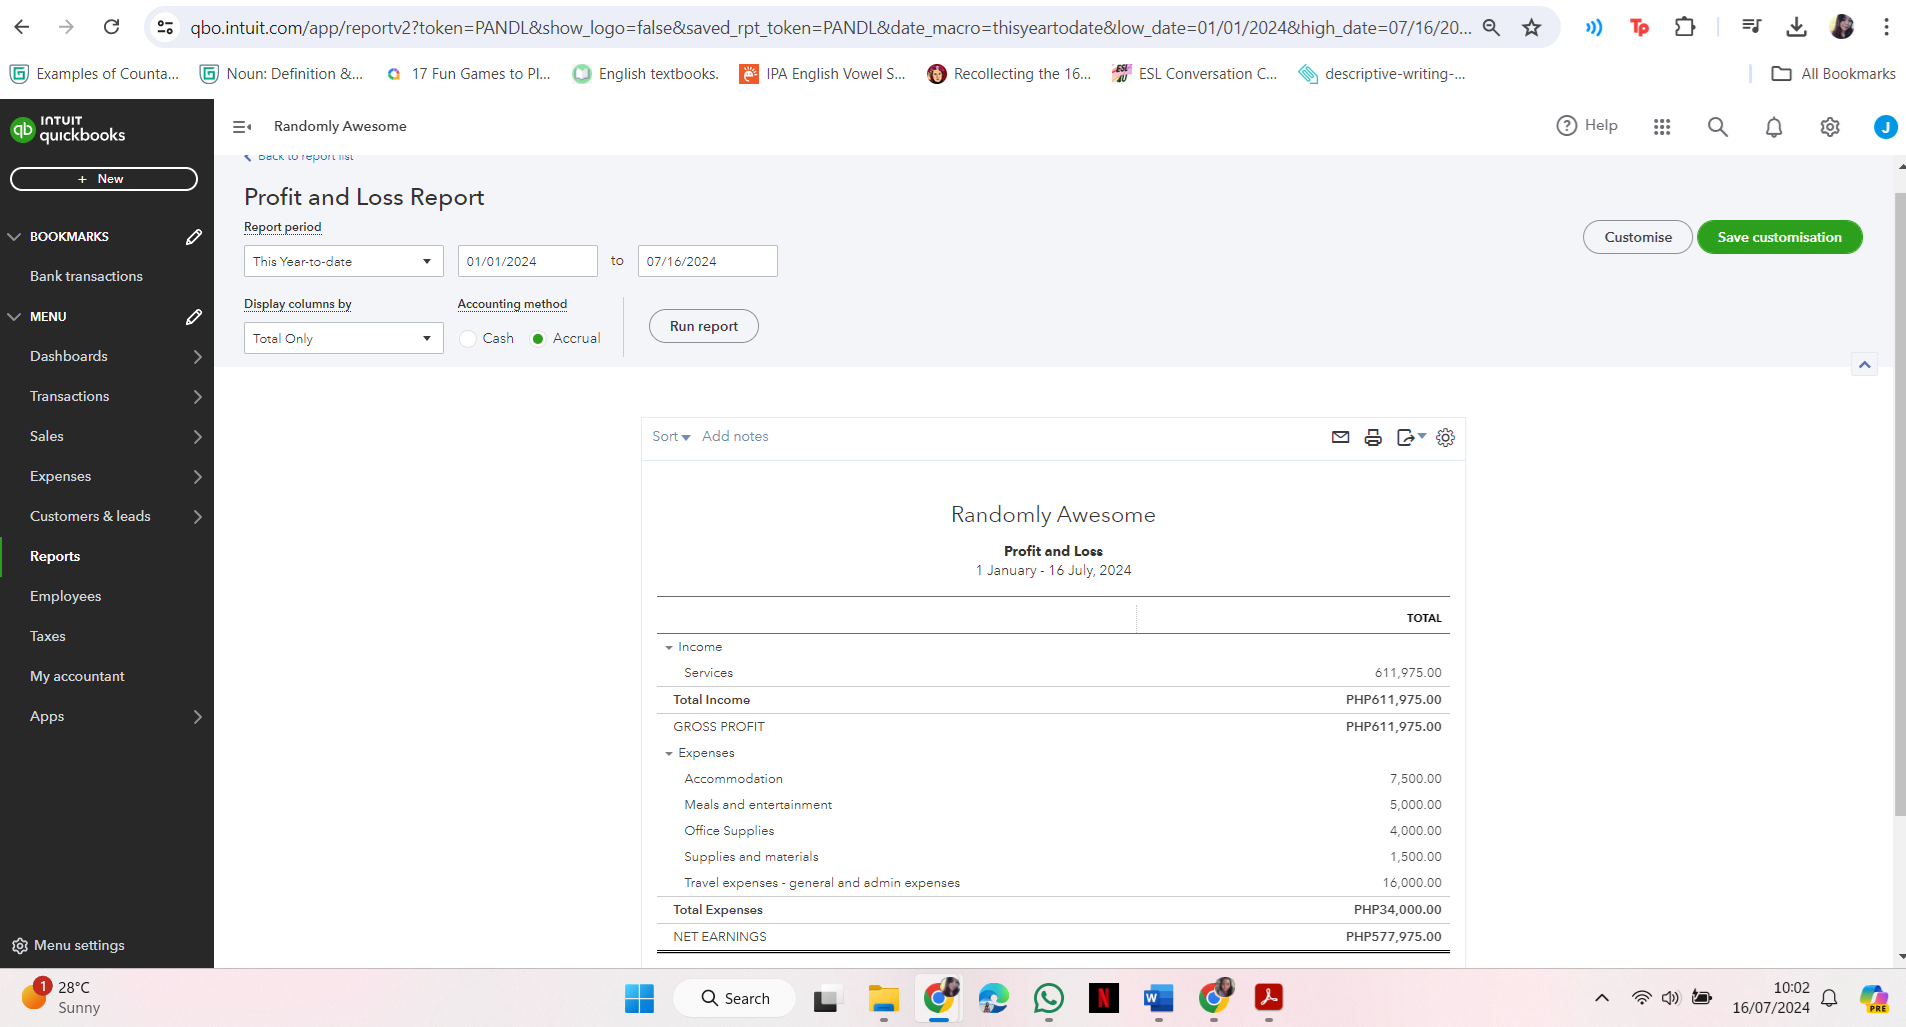Collapse the BOOKMARKS section
Screen dimensions: 1906x1027
14,237
